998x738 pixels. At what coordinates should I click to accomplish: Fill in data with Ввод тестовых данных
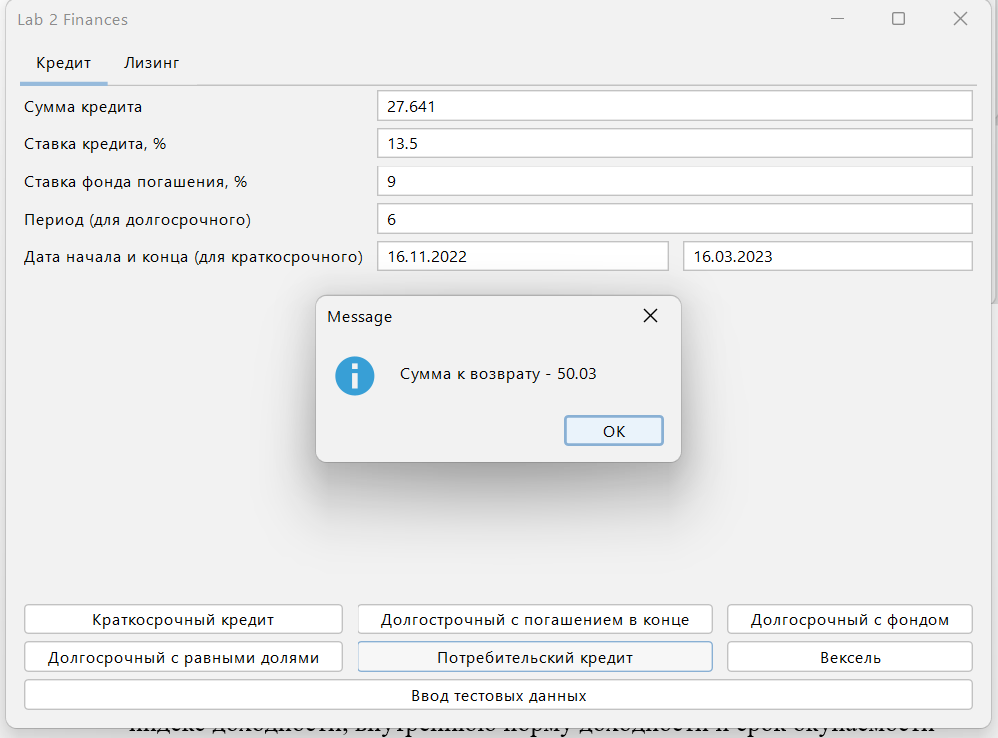click(498, 695)
